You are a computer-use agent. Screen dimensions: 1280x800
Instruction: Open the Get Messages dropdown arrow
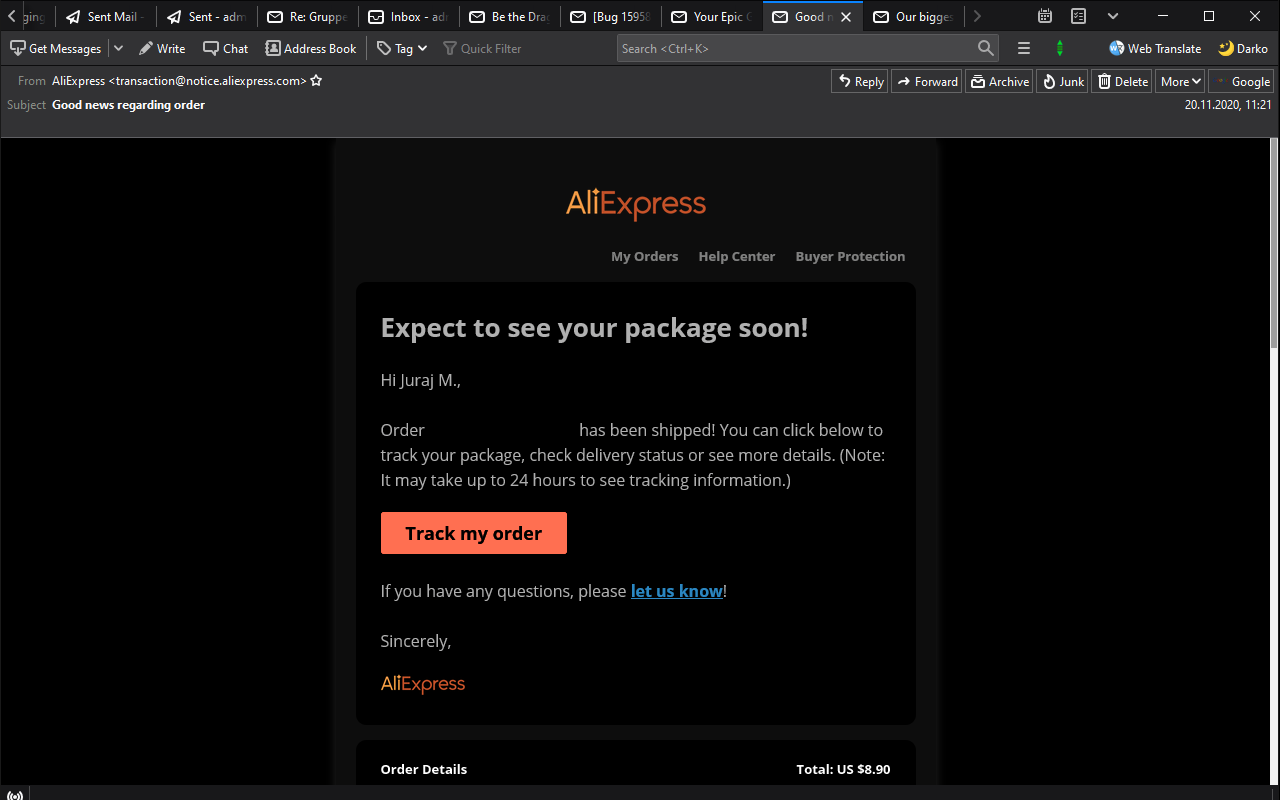(x=118, y=48)
